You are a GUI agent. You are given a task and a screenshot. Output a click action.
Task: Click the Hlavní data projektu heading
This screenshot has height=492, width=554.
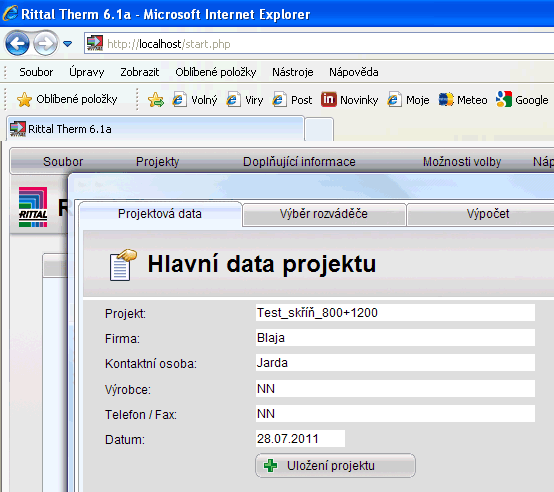[x=262, y=265]
